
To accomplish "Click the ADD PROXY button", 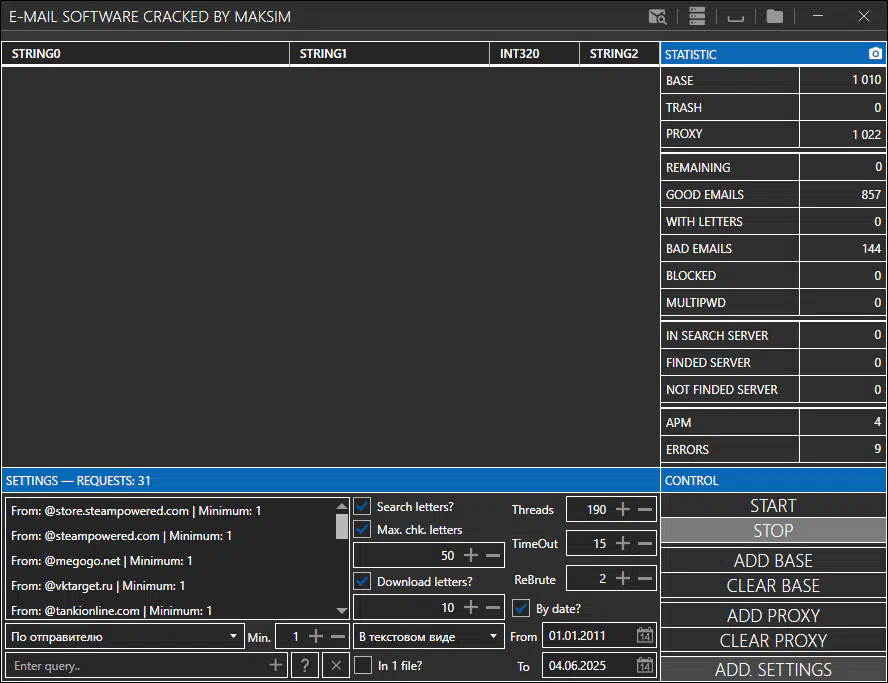I will [x=773, y=615].
